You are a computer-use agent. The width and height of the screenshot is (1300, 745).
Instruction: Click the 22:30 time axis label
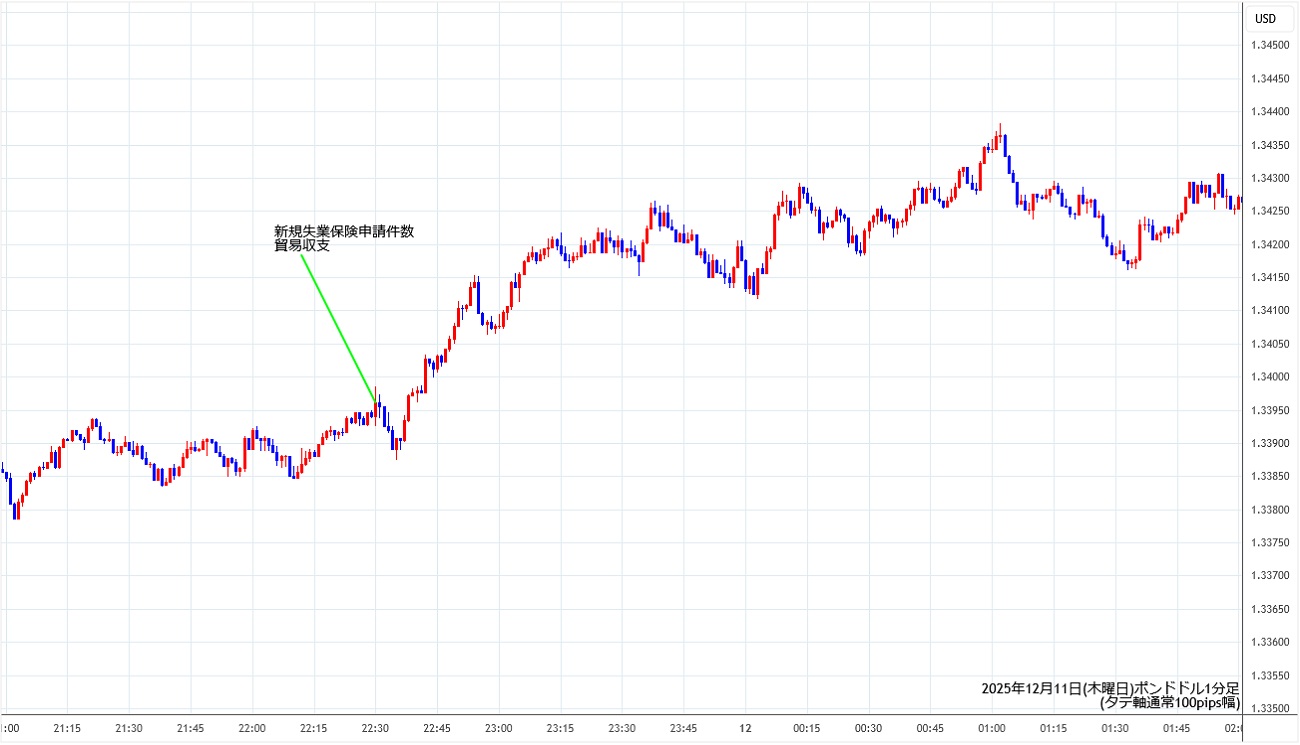(x=375, y=728)
